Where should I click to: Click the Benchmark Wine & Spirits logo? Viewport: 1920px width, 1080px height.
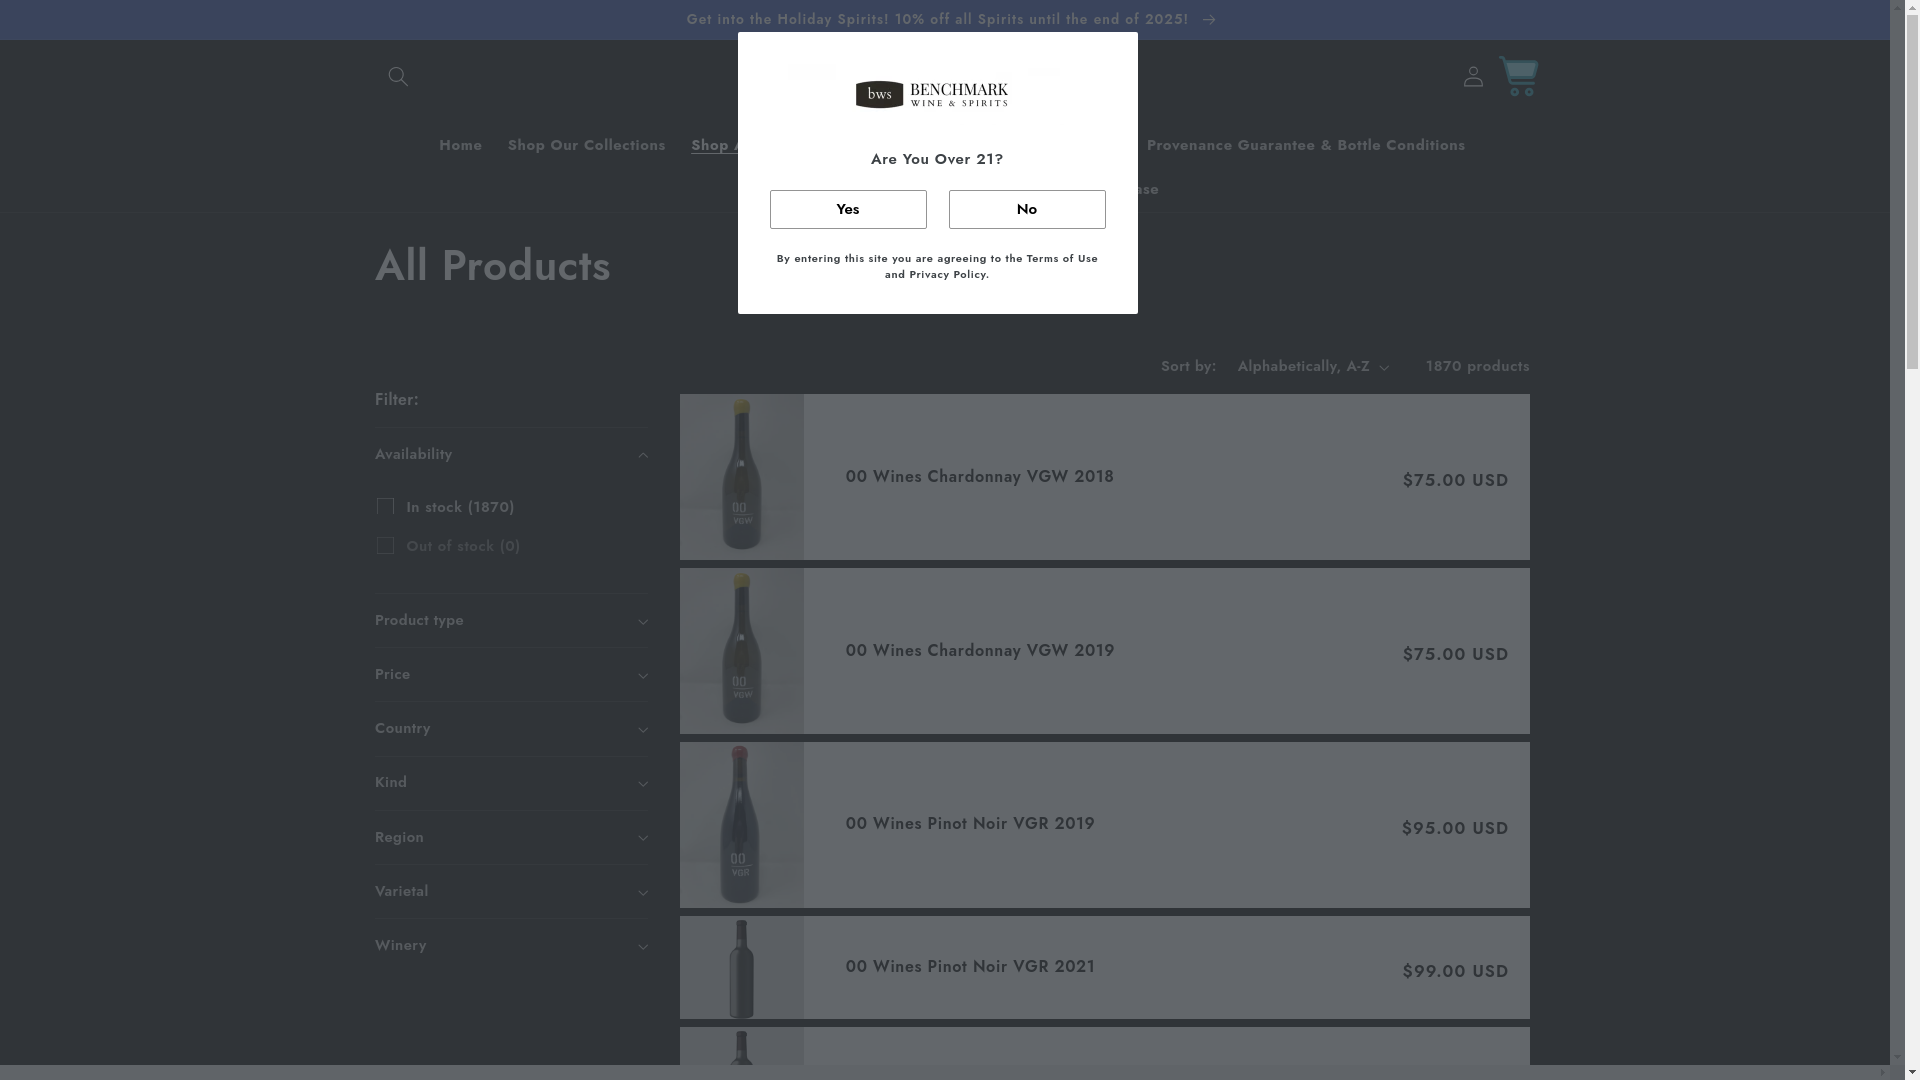tap(931, 94)
